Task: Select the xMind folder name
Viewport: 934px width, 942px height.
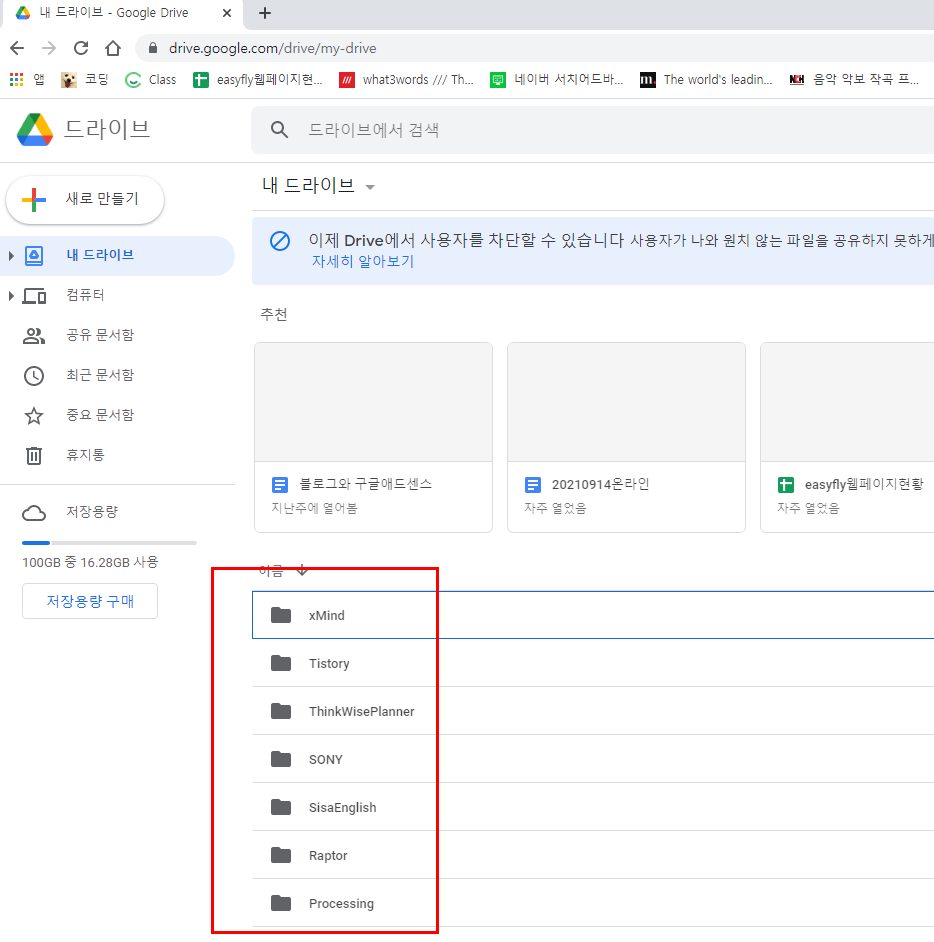Action: click(x=327, y=615)
